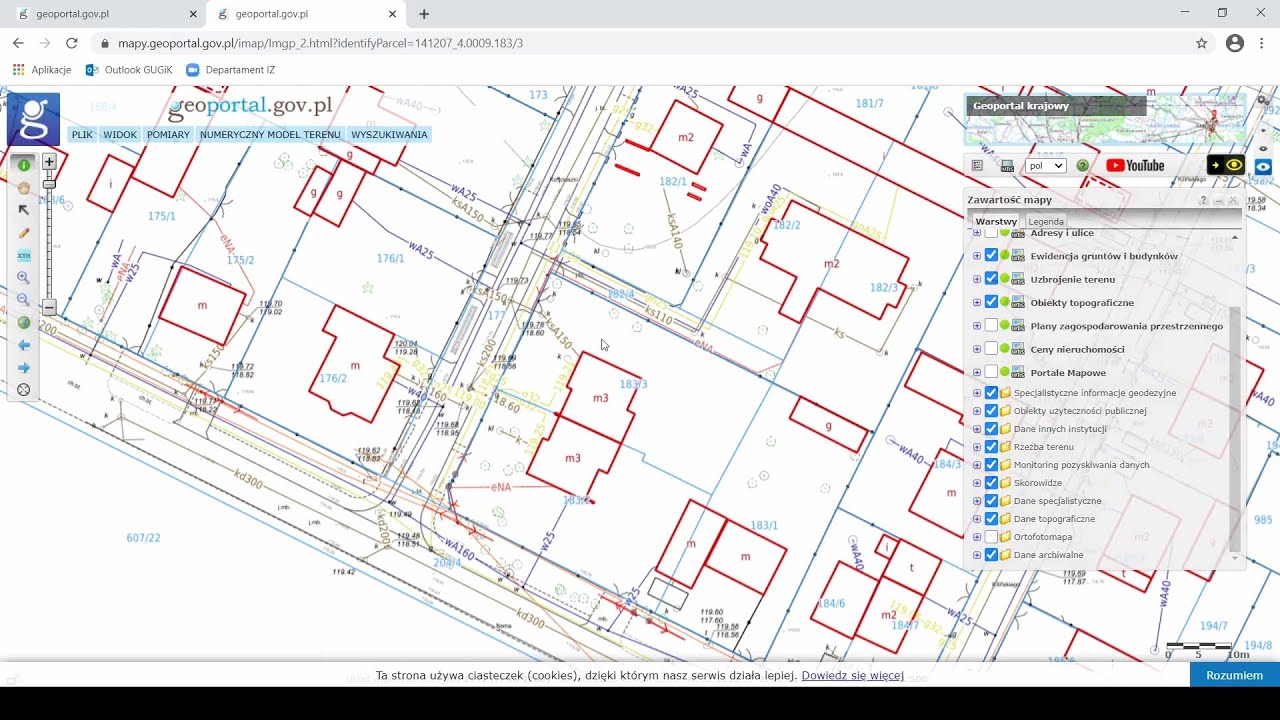
Task: Open help in Zawartość mapy panel
Action: coord(1204,200)
